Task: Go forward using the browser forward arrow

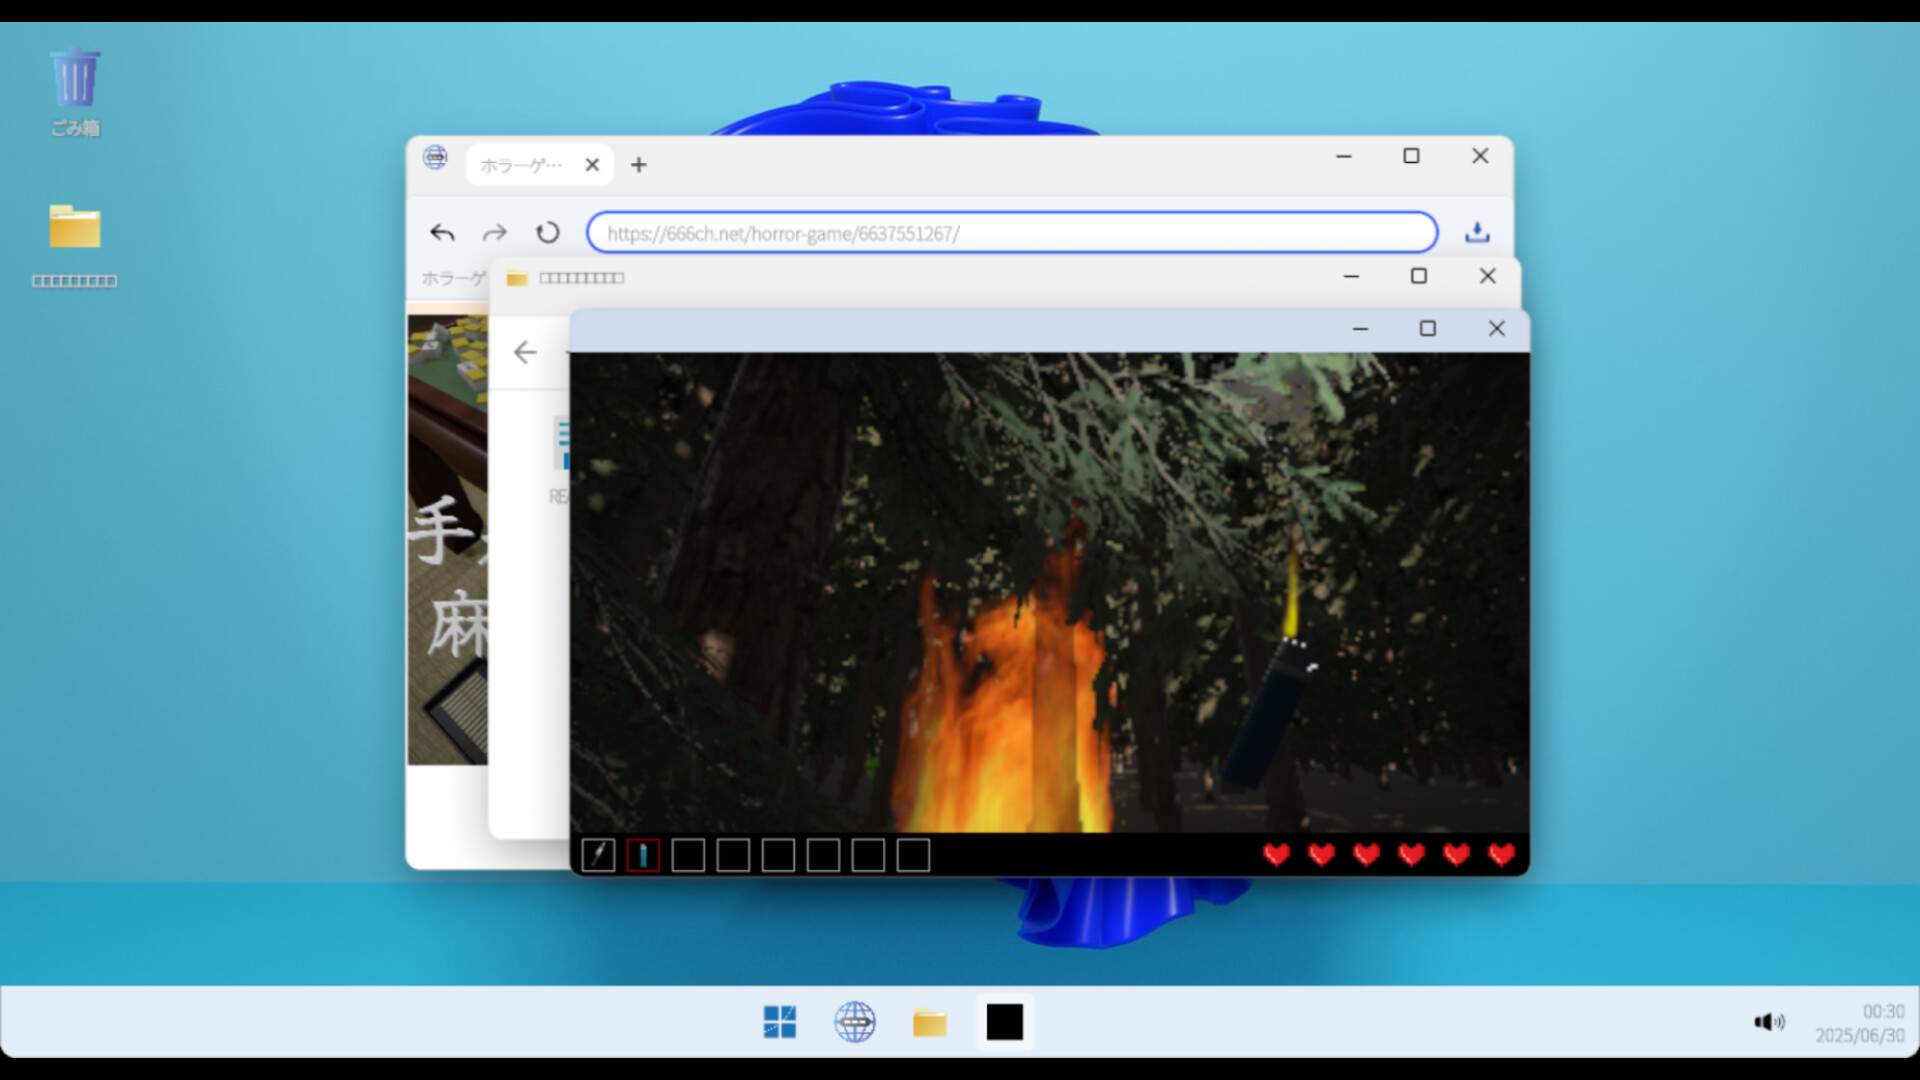Action: (494, 232)
